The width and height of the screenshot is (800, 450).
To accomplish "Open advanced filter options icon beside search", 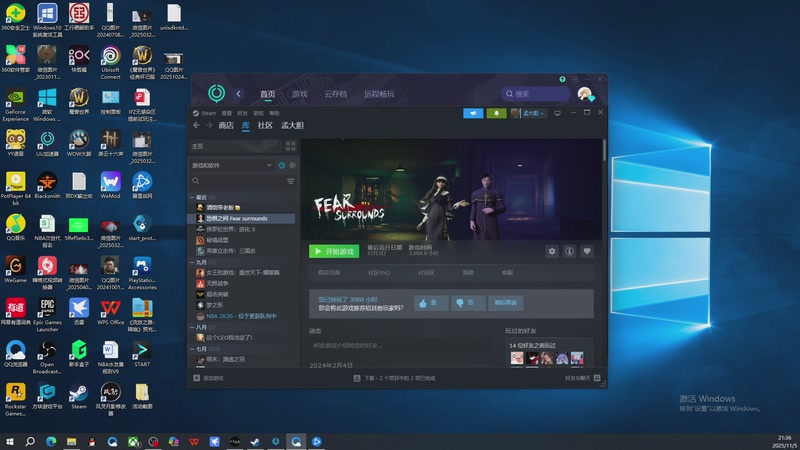I will click(x=291, y=181).
